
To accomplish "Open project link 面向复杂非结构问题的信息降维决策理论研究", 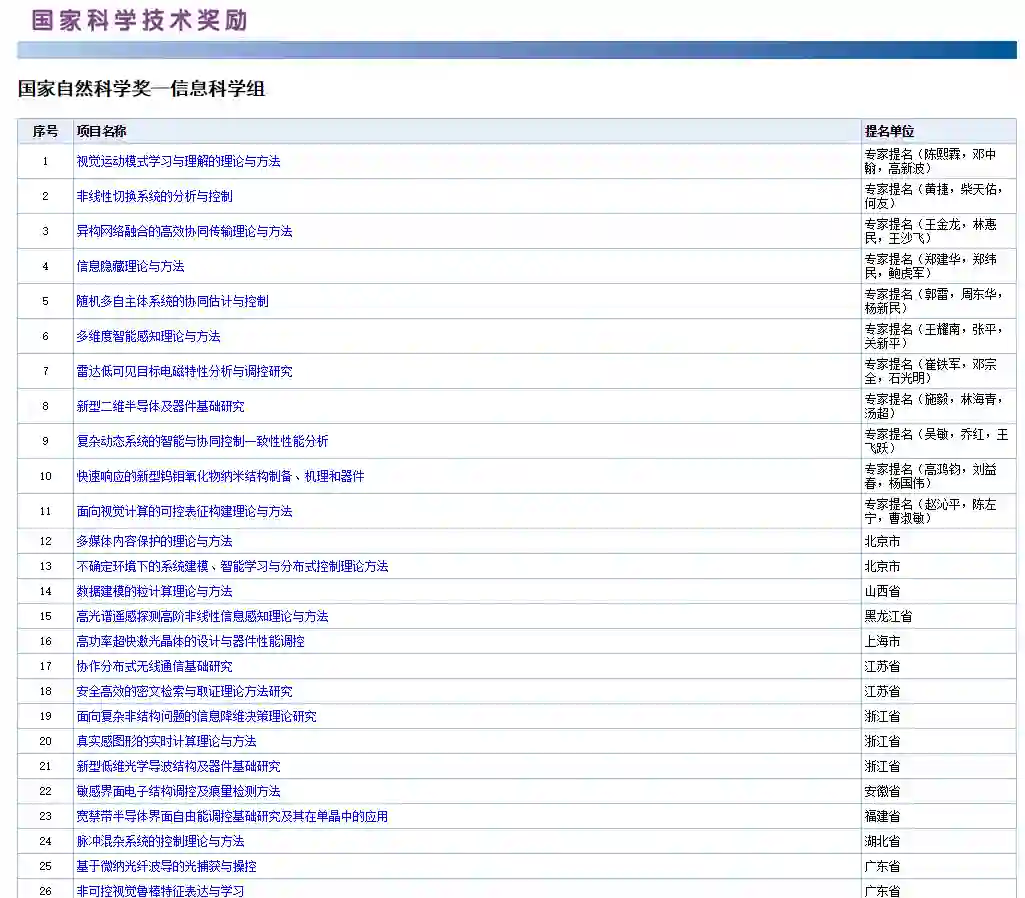I will (x=196, y=716).
